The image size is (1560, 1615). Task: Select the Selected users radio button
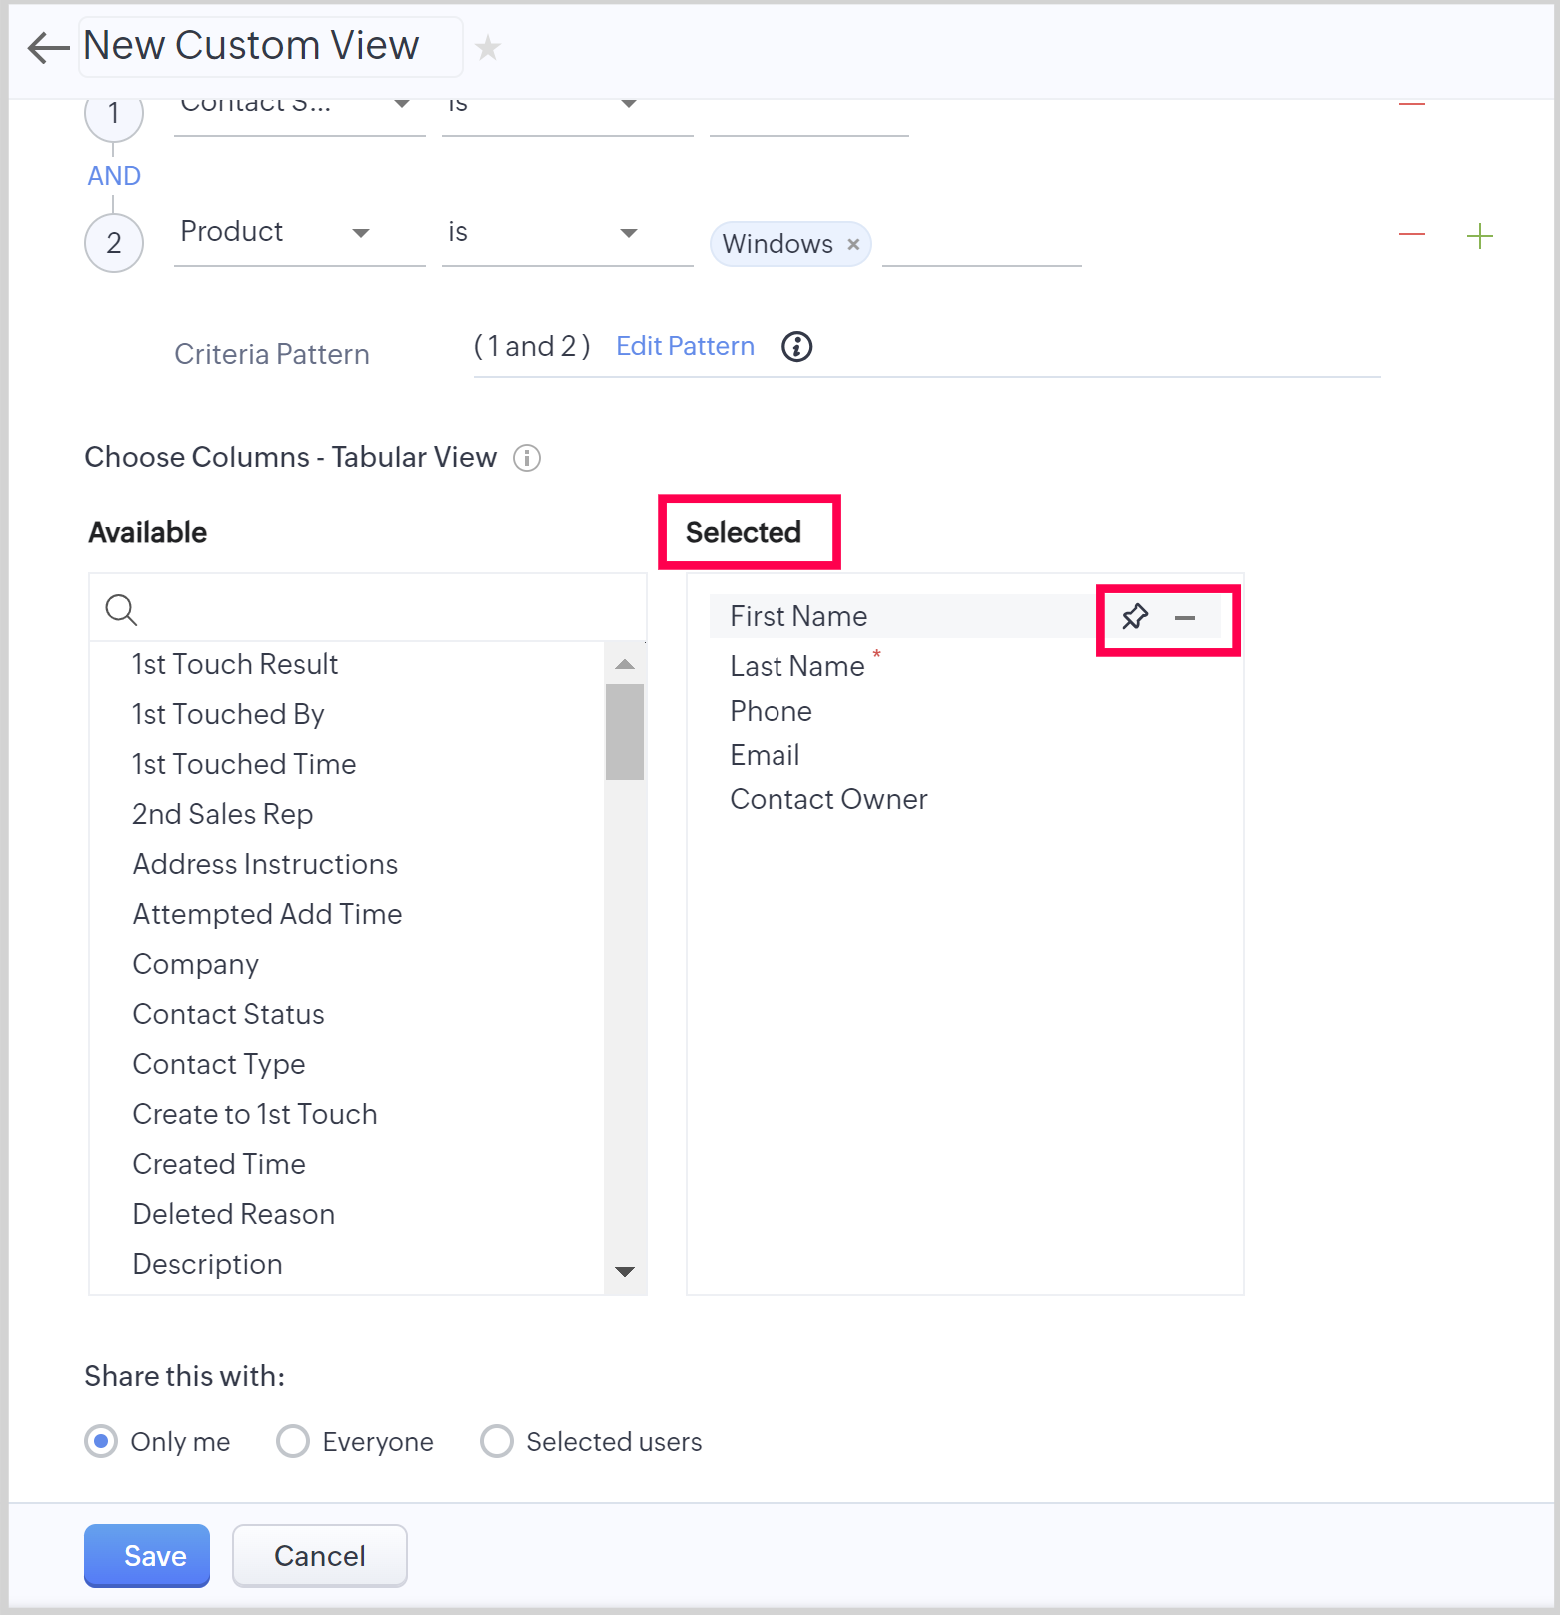[x=497, y=1442]
